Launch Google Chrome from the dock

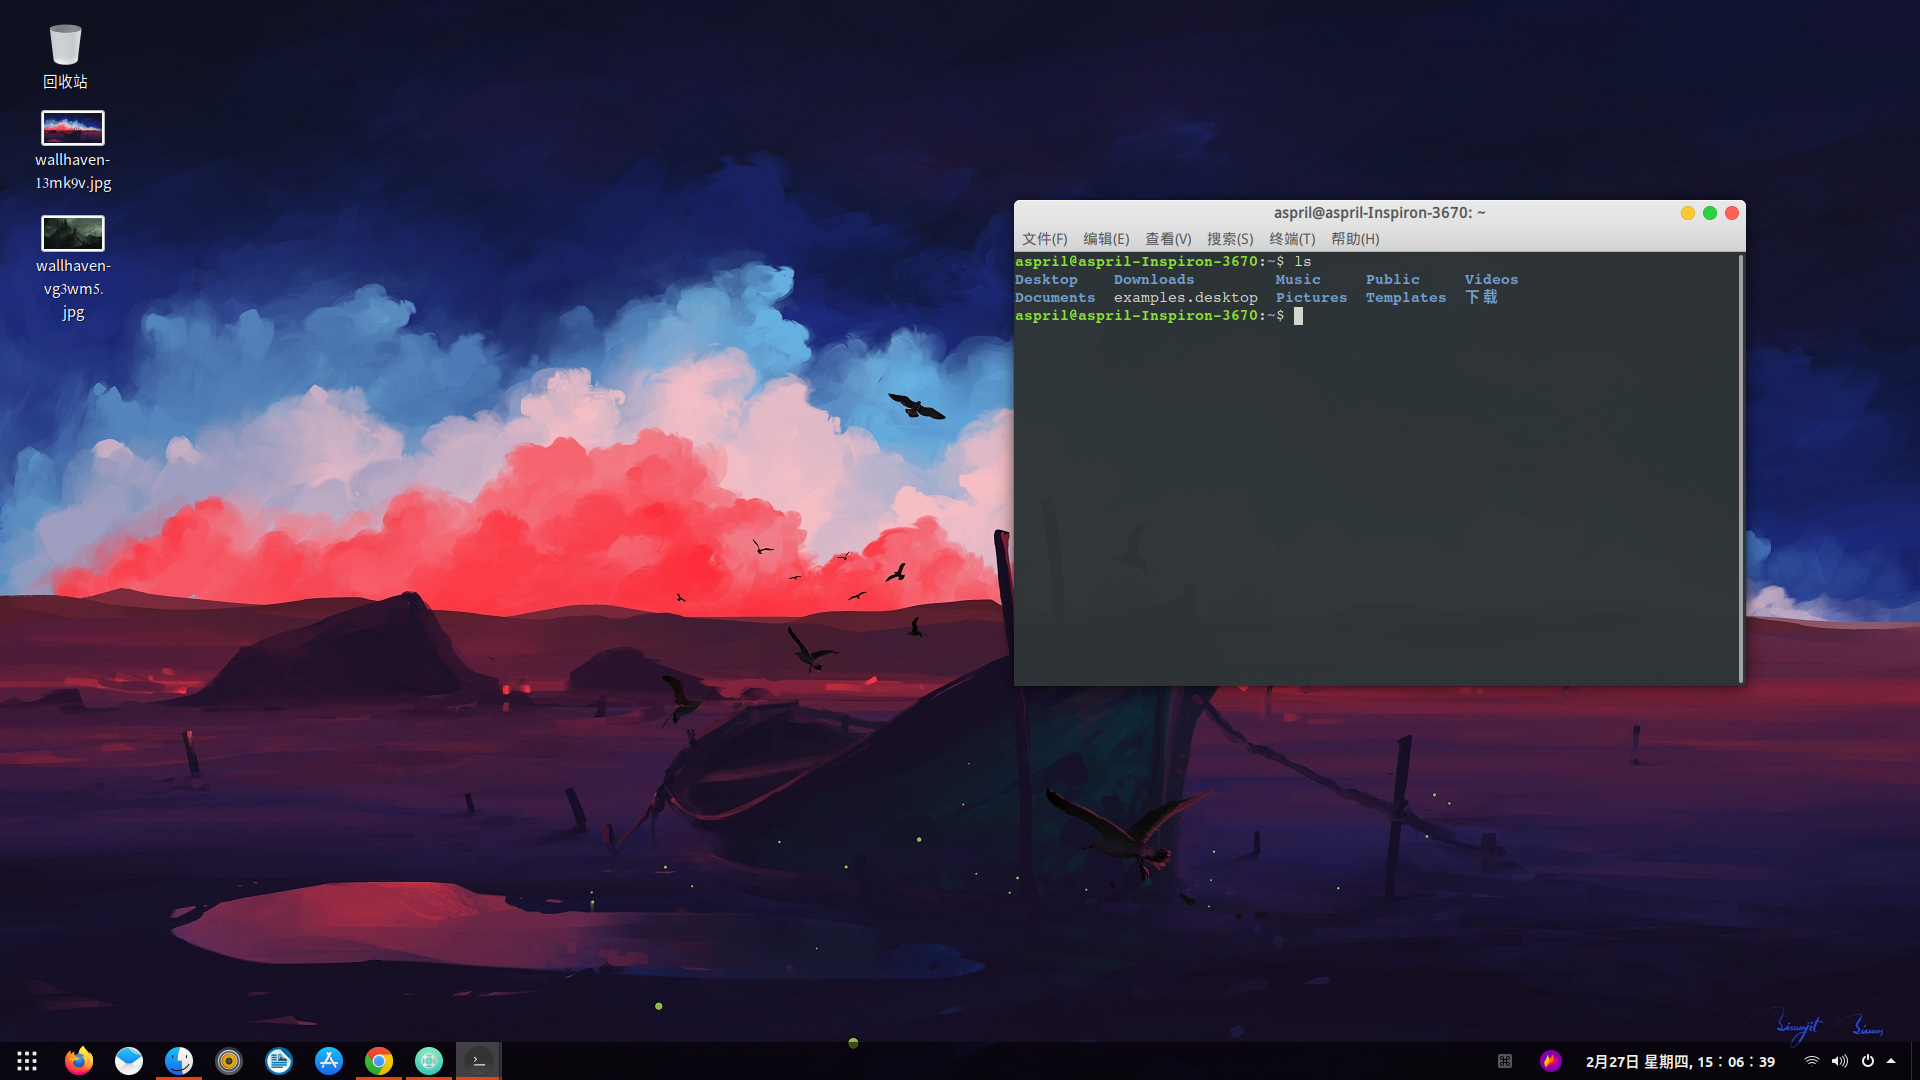(x=379, y=1061)
